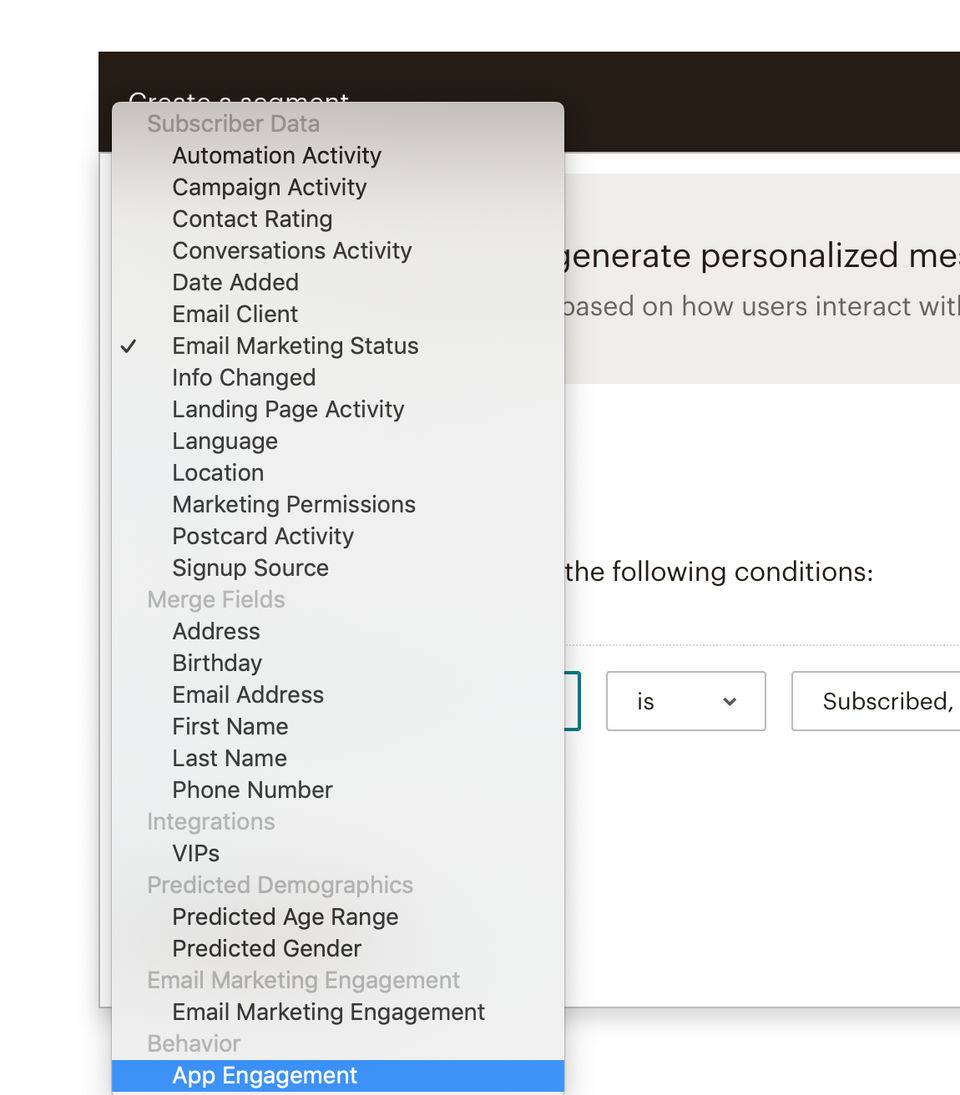The height and width of the screenshot is (1095, 960).
Task: Choose Birthday merge field
Action: tap(217, 663)
